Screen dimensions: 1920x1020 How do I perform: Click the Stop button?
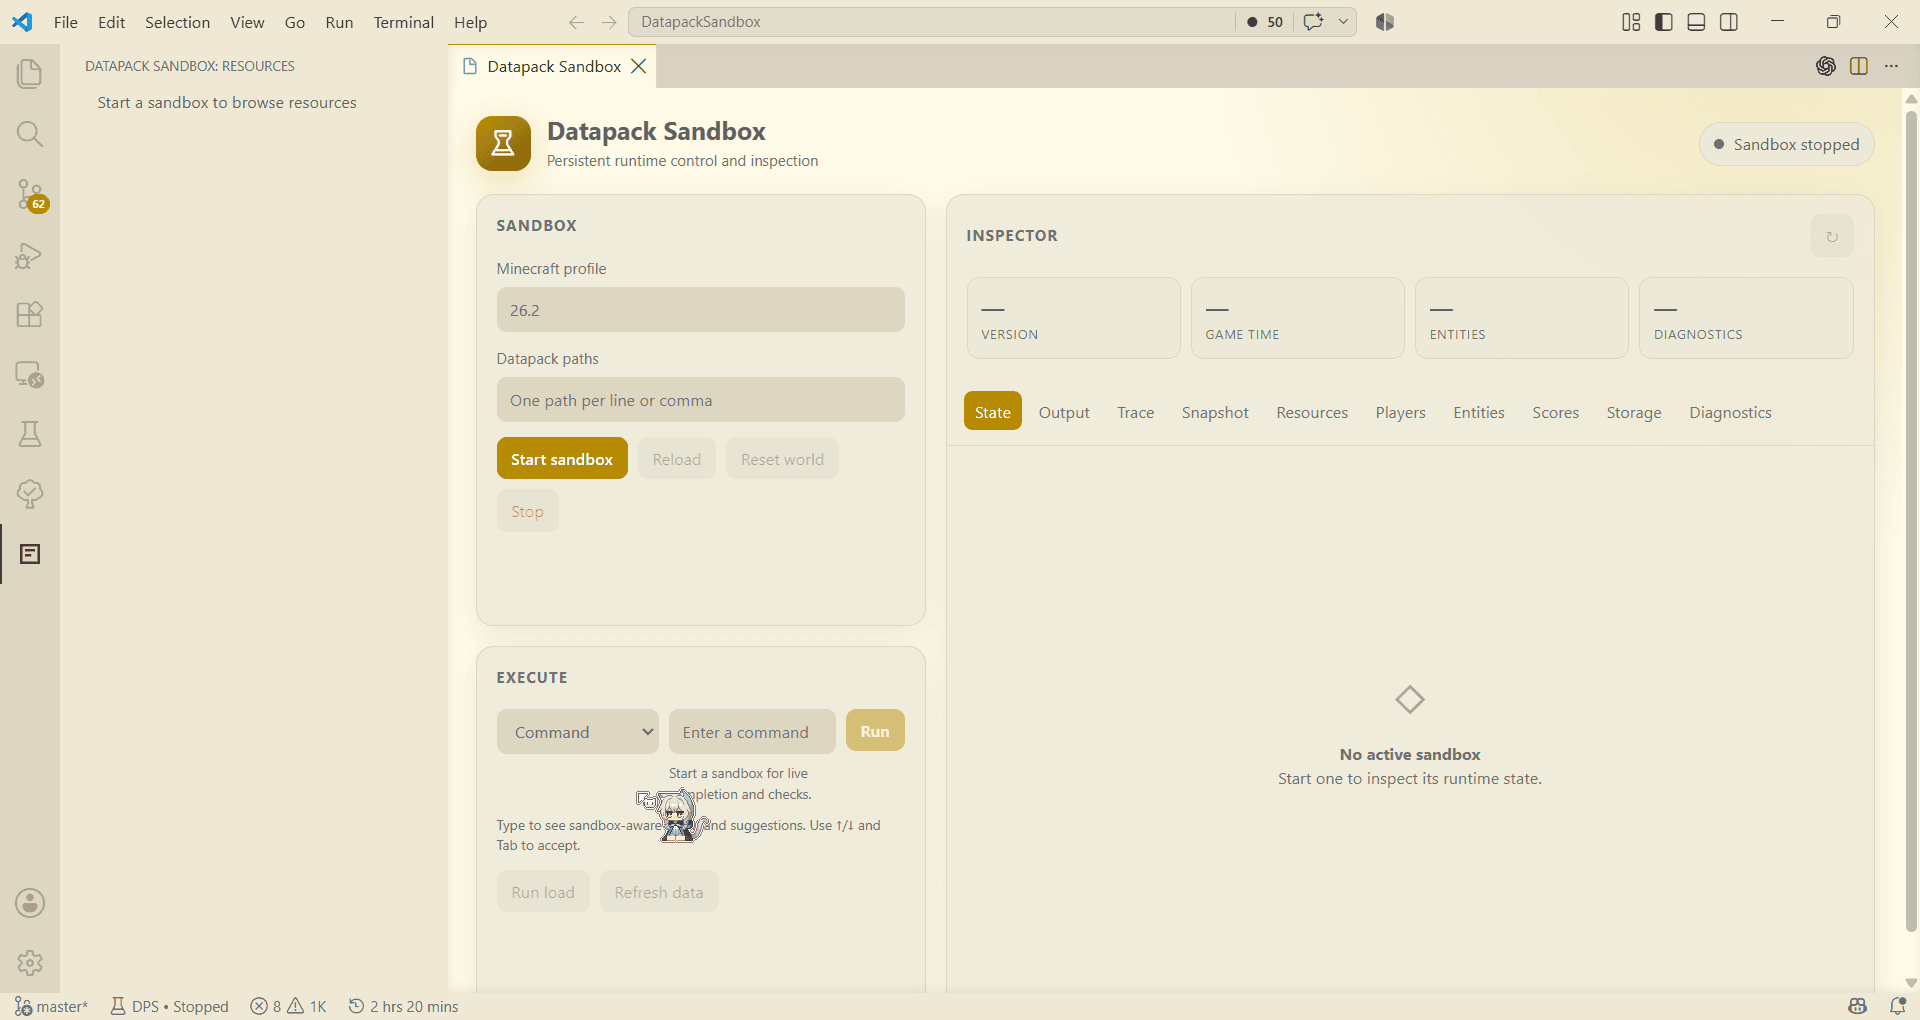pyautogui.click(x=527, y=511)
